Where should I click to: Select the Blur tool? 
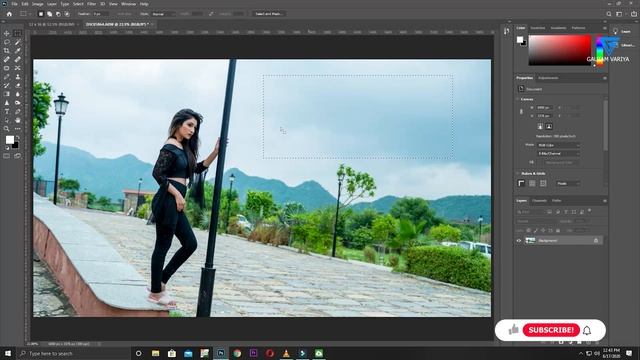pyautogui.click(x=18, y=94)
